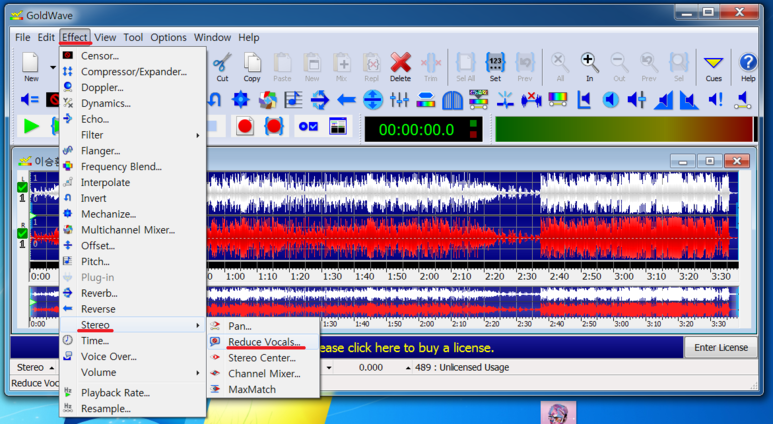Expand the Stereo submenu entry
773x424 pixels.
pos(133,325)
